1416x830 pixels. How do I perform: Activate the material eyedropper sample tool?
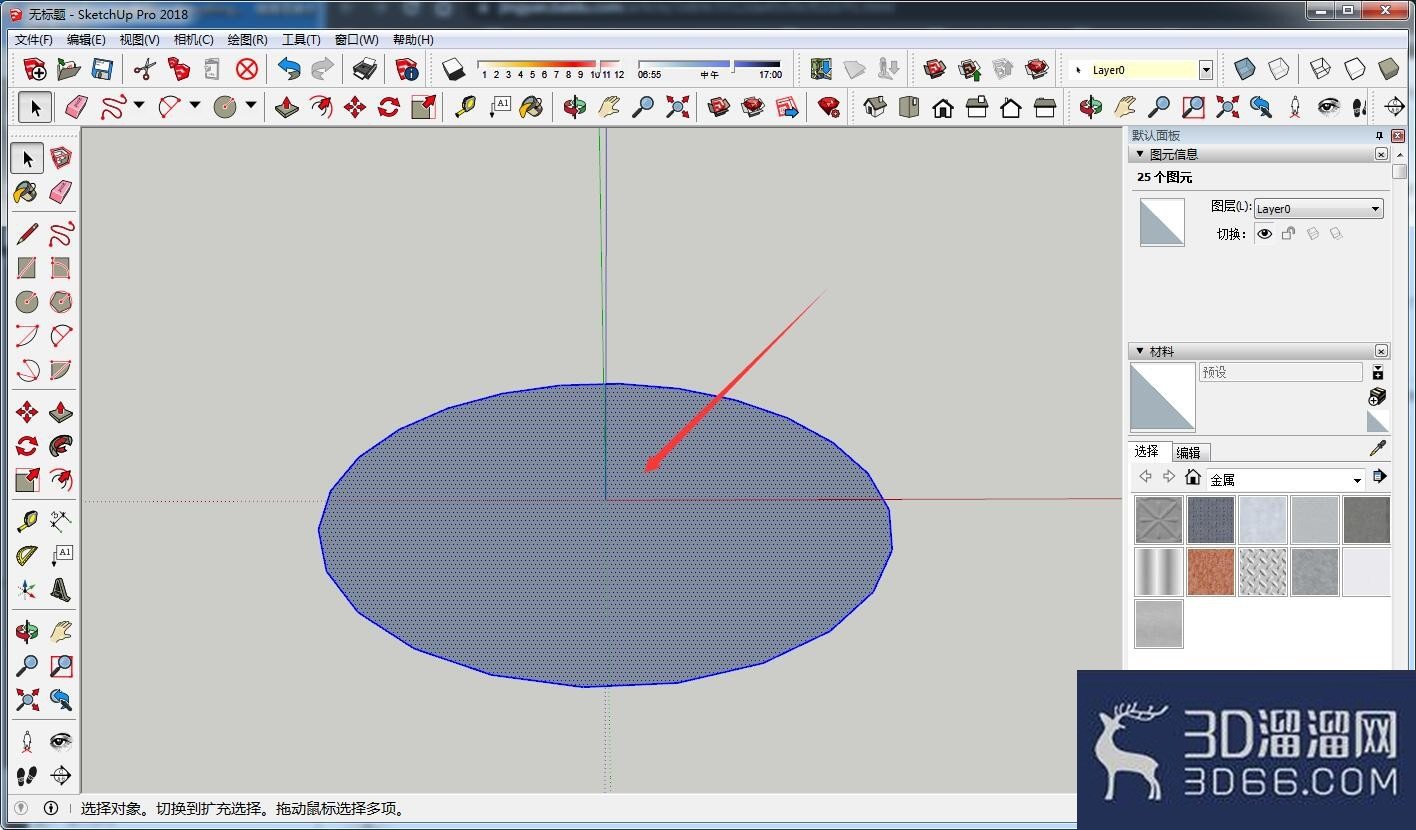point(1378,449)
